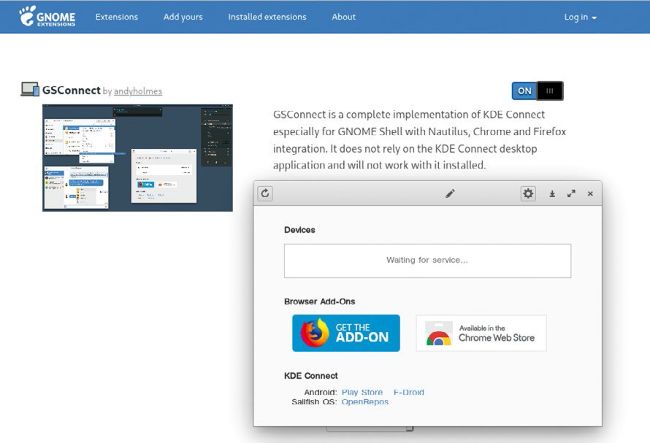Screen dimensions: 650x443
Task: Open Installed extensions in the navbar
Action: (267, 17)
